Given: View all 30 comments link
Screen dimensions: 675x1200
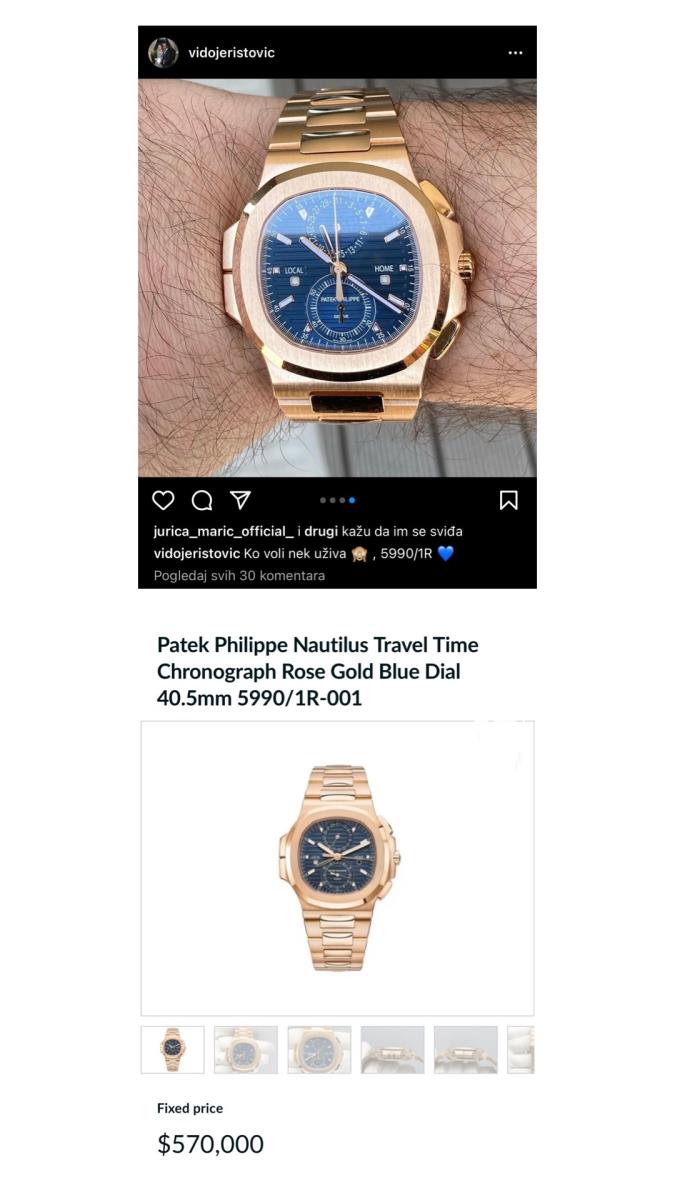Looking at the screenshot, I should pos(239,576).
